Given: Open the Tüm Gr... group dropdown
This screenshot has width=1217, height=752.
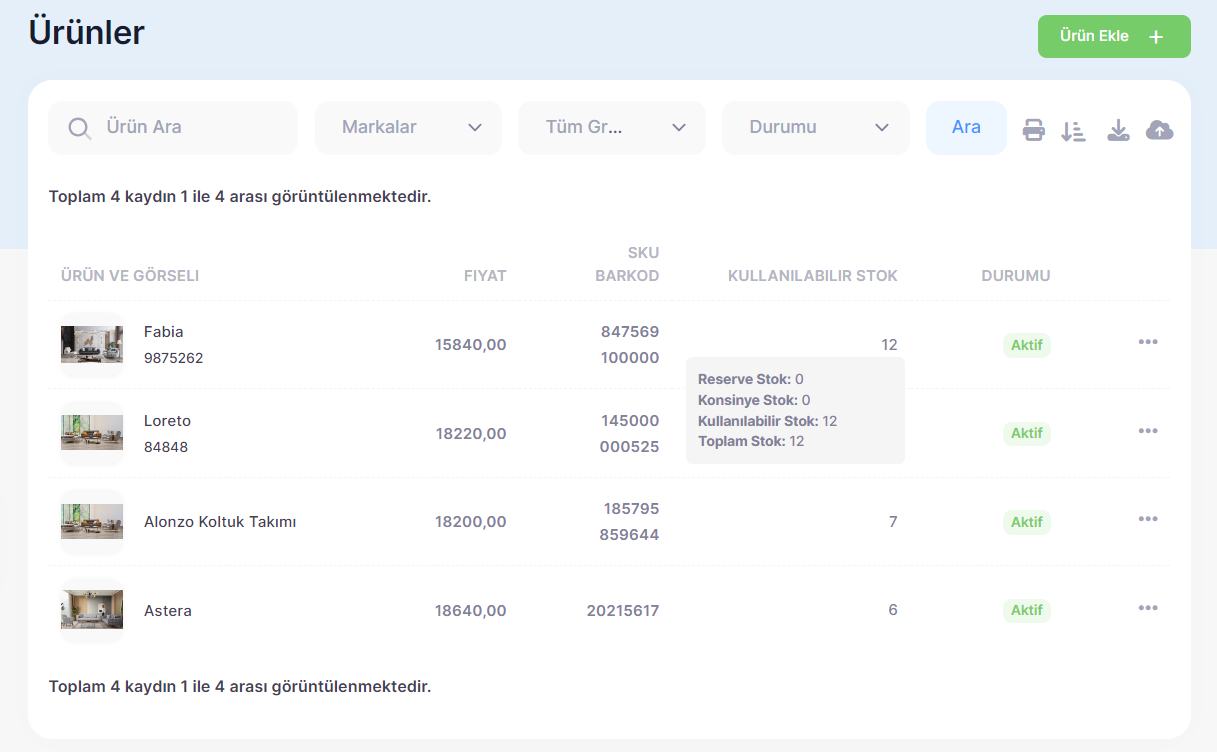Looking at the screenshot, I should (612, 128).
